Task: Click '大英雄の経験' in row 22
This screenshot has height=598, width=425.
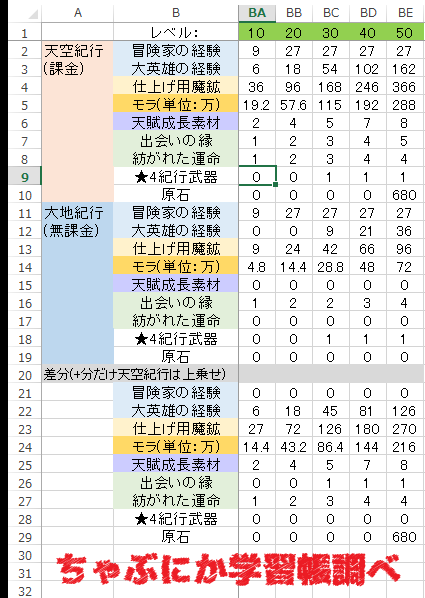Action: pos(176,411)
